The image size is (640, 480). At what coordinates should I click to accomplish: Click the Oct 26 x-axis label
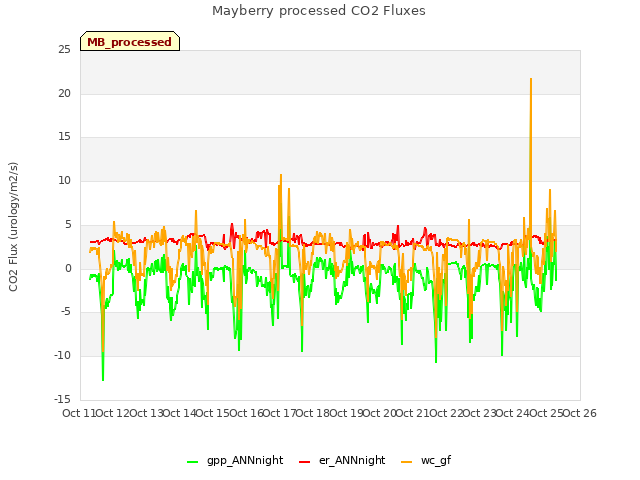tap(580, 413)
